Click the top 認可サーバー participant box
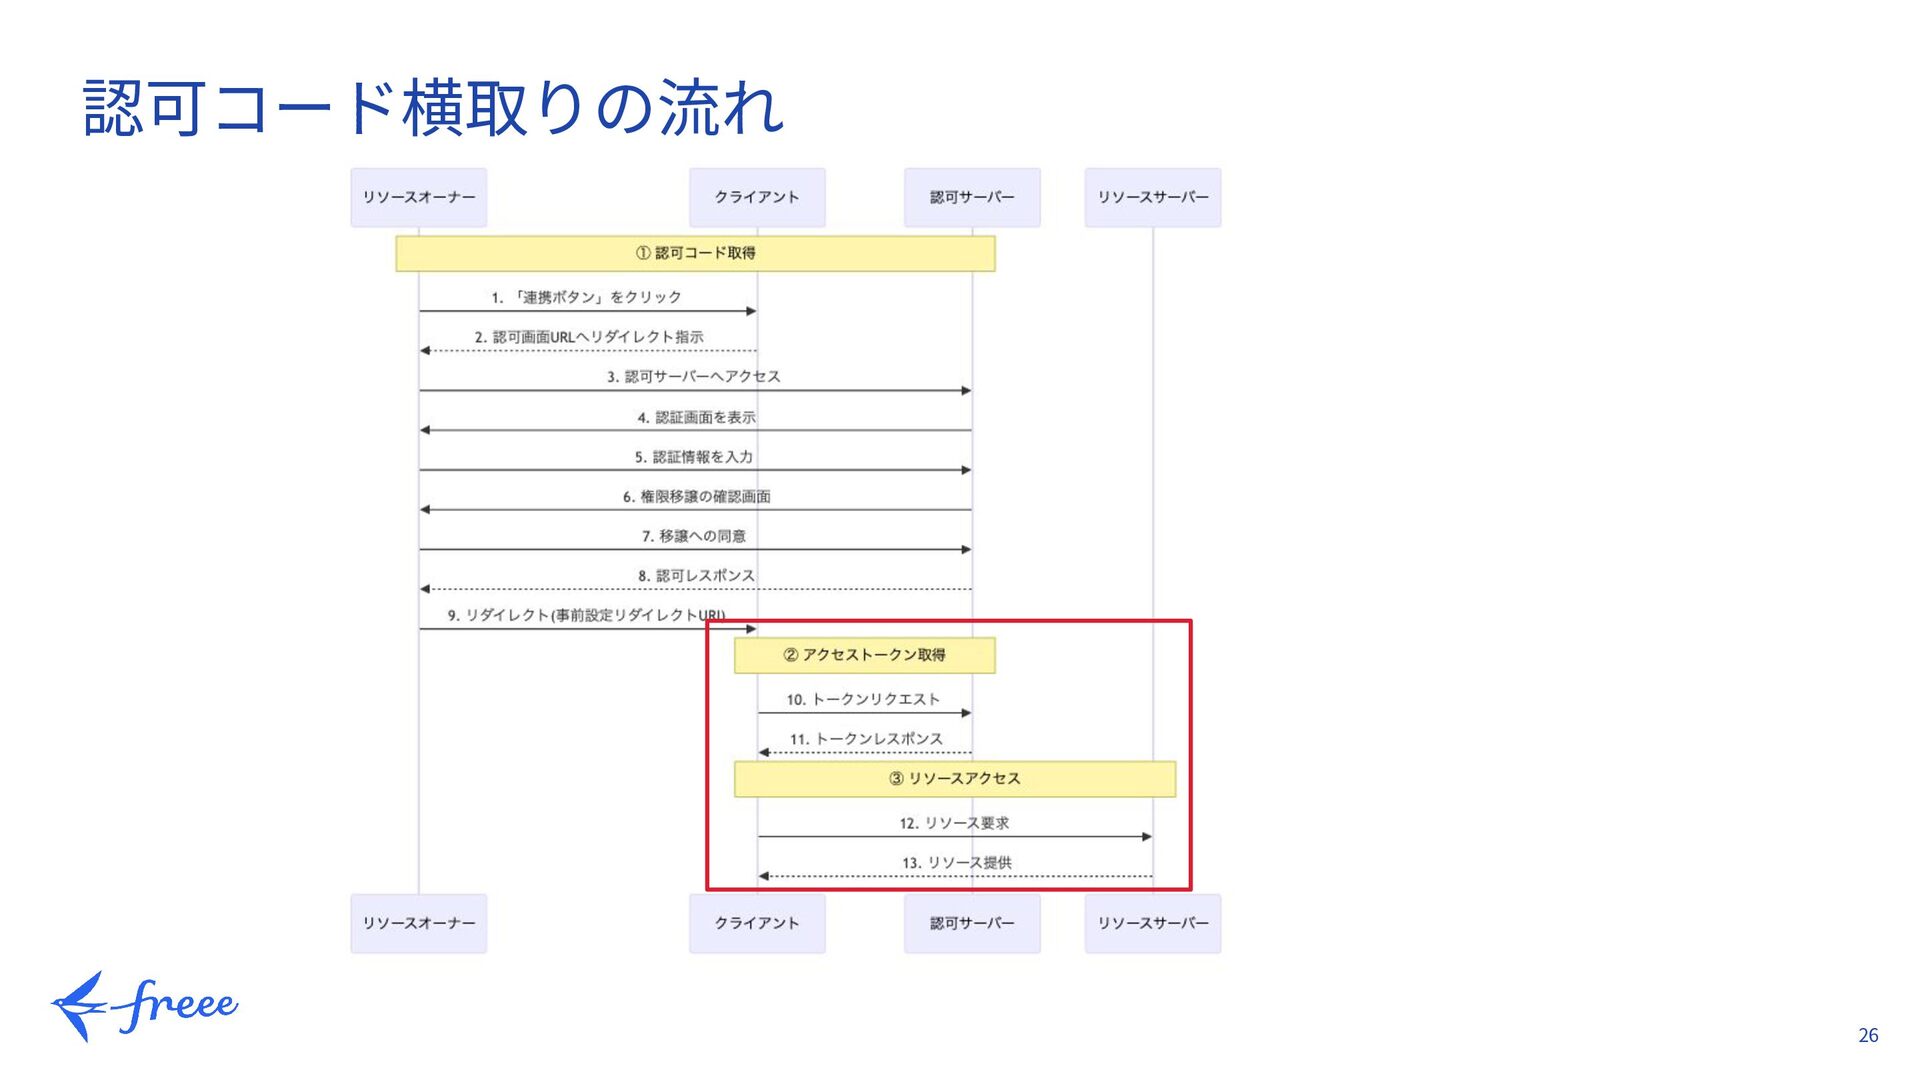This screenshot has width=1920, height=1080. (x=972, y=197)
